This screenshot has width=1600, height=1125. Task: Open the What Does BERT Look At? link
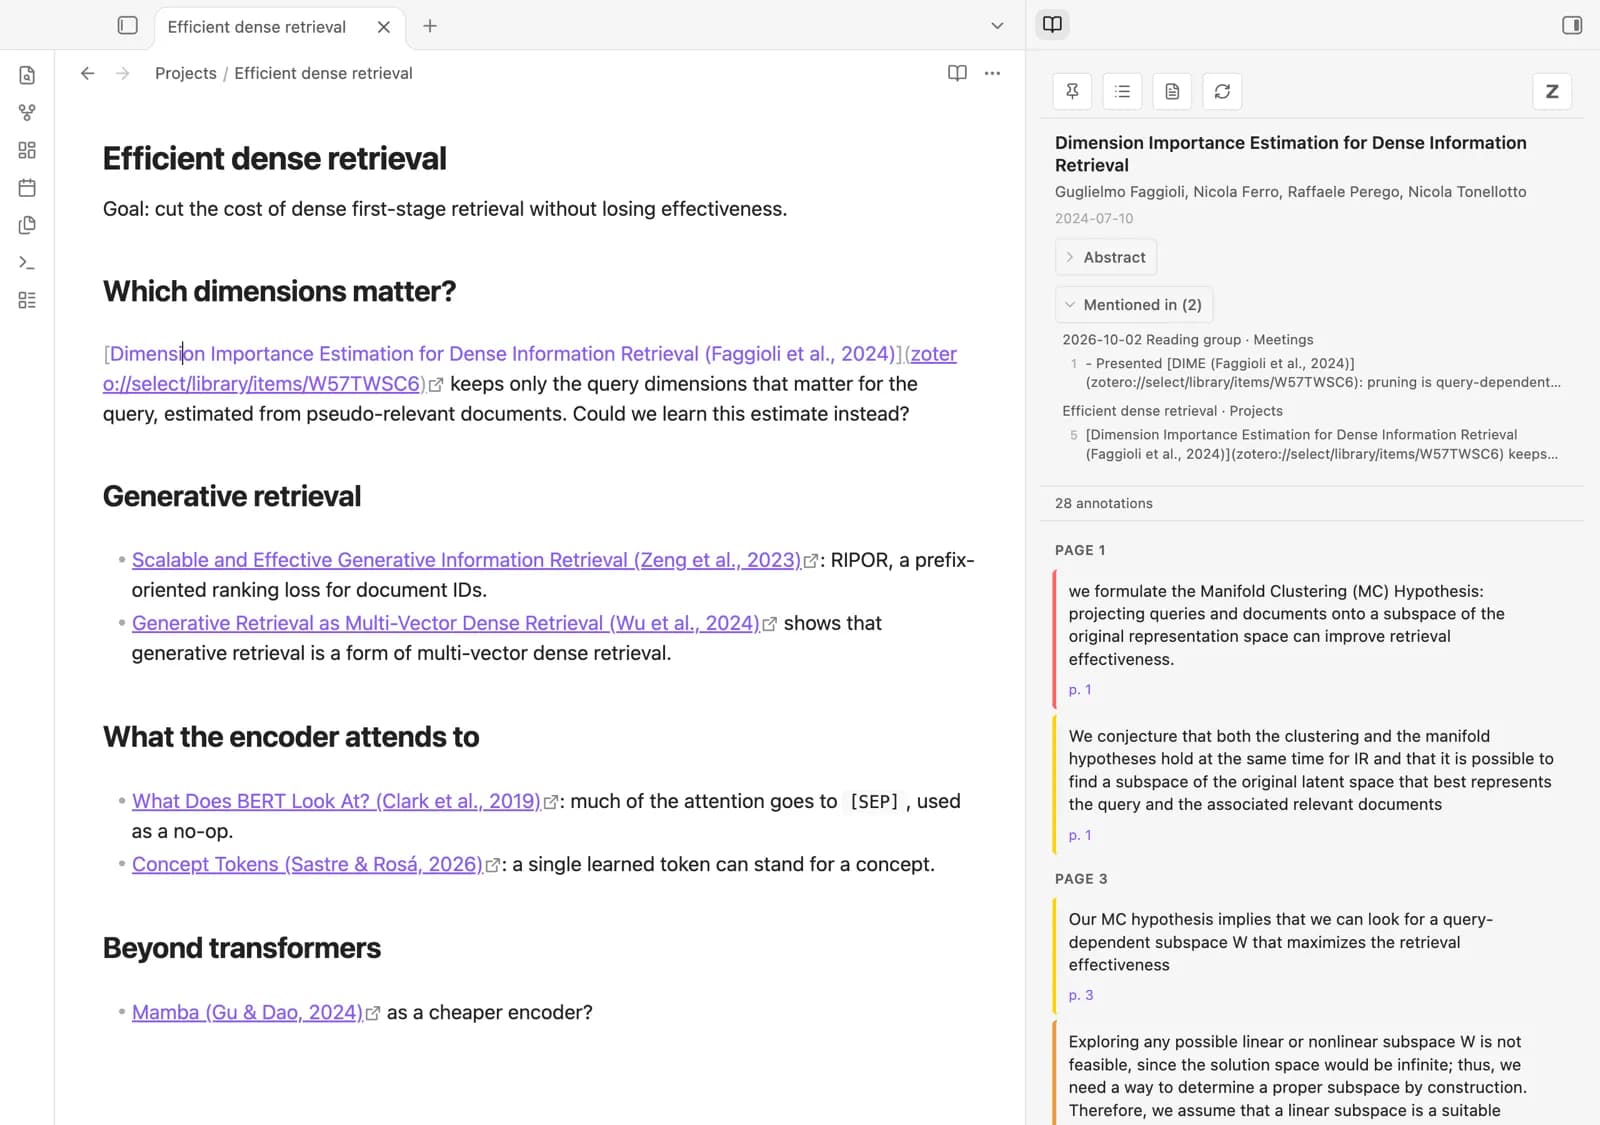coord(336,801)
